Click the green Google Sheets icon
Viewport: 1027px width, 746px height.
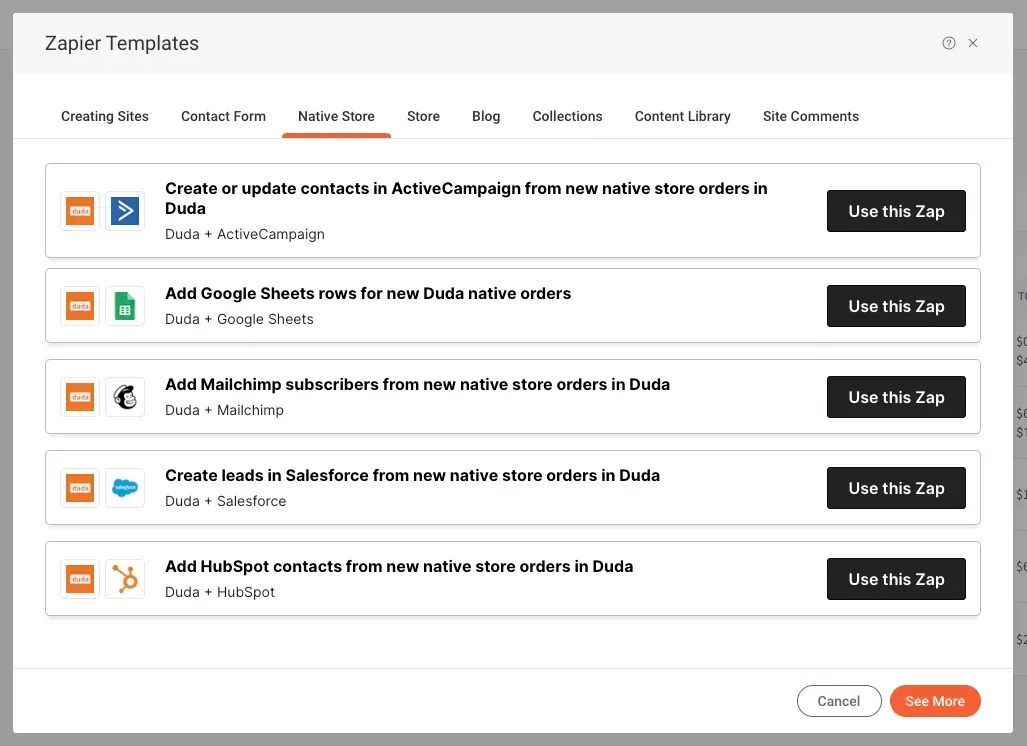coord(124,306)
